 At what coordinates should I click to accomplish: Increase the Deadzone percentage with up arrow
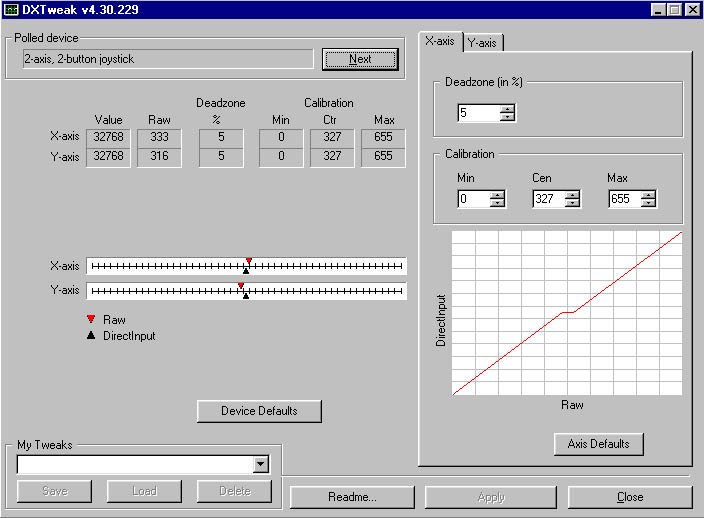(507, 109)
